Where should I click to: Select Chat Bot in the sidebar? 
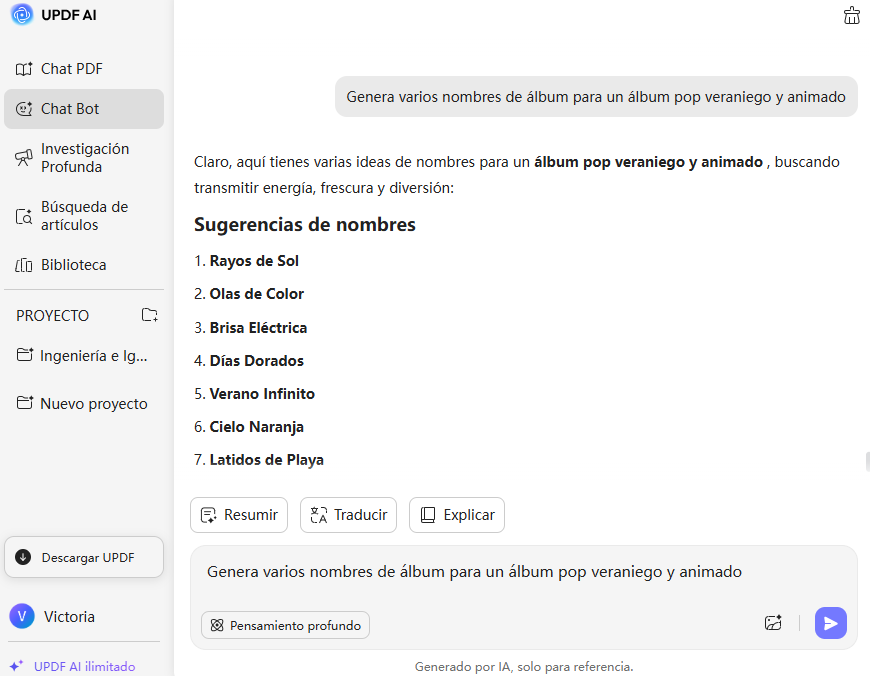70,109
